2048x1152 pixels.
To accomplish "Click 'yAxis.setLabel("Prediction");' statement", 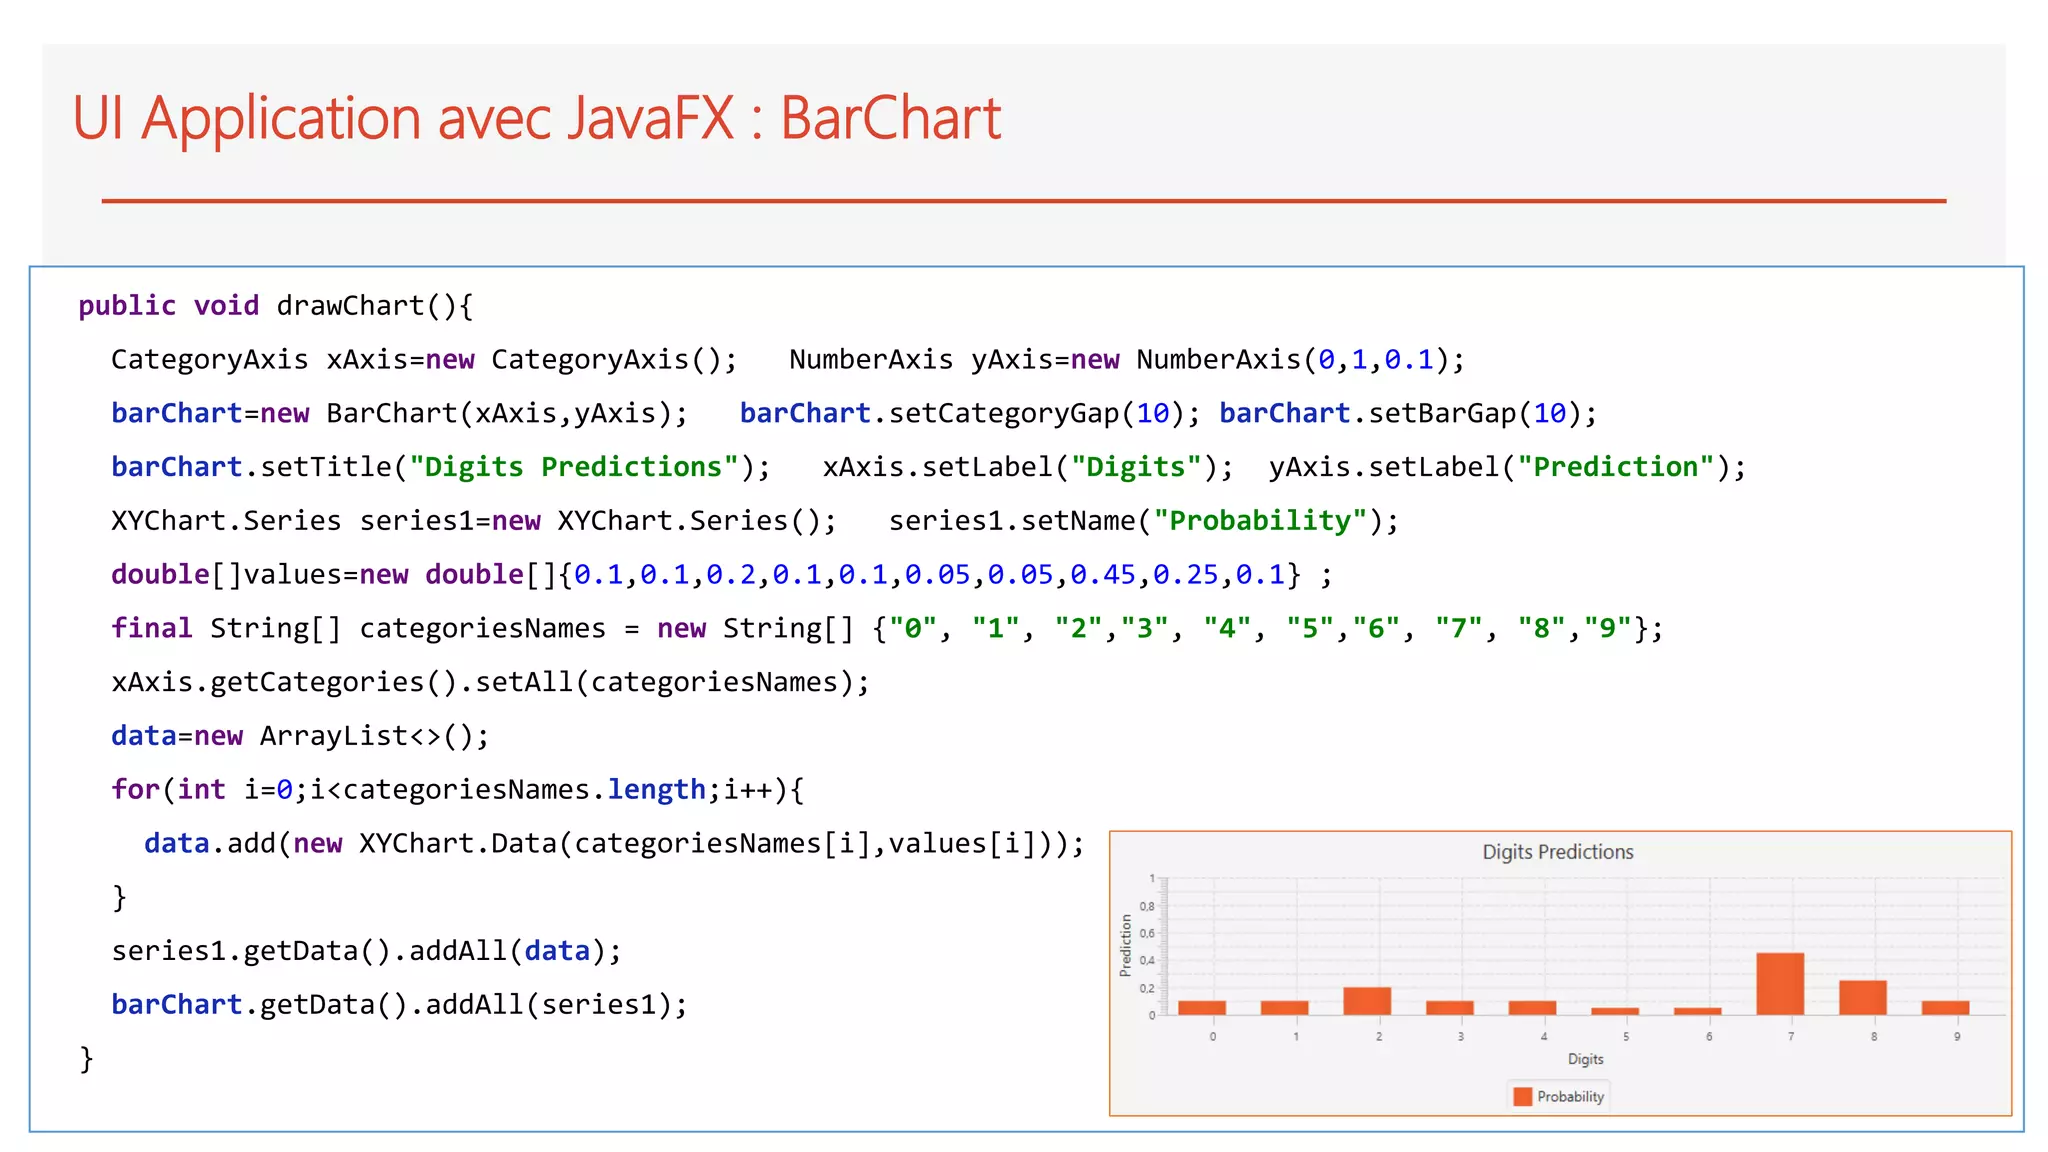I will tap(1507, 467).
